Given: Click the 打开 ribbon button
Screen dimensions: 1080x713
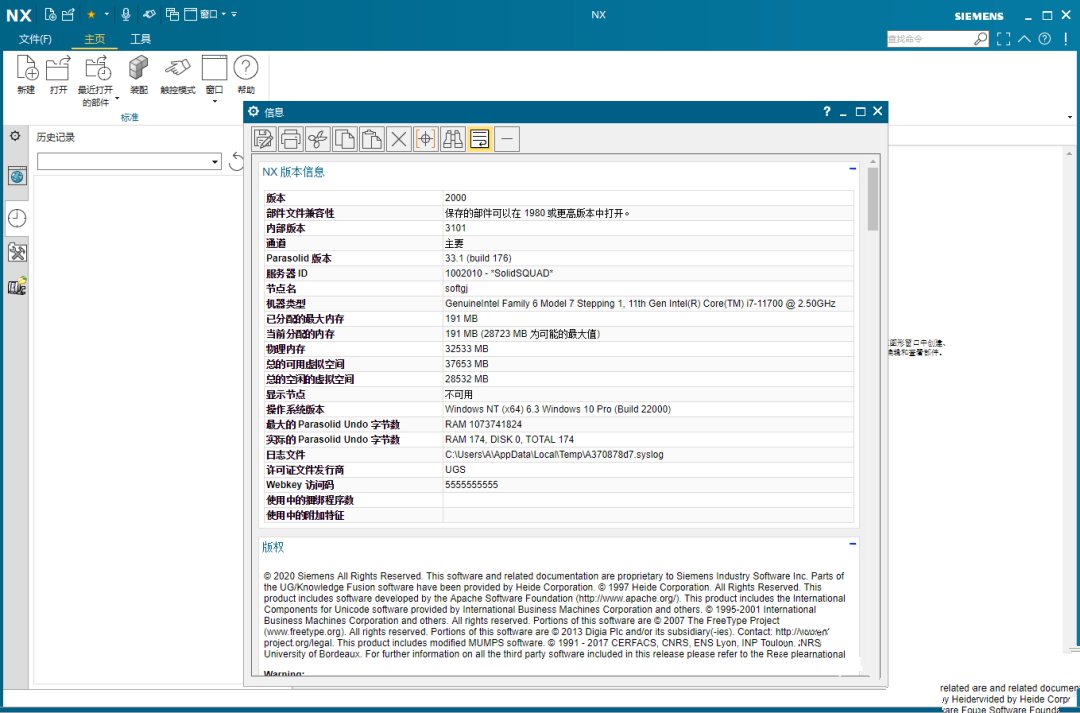Looking at the screenshot, I should pos(59,74).
